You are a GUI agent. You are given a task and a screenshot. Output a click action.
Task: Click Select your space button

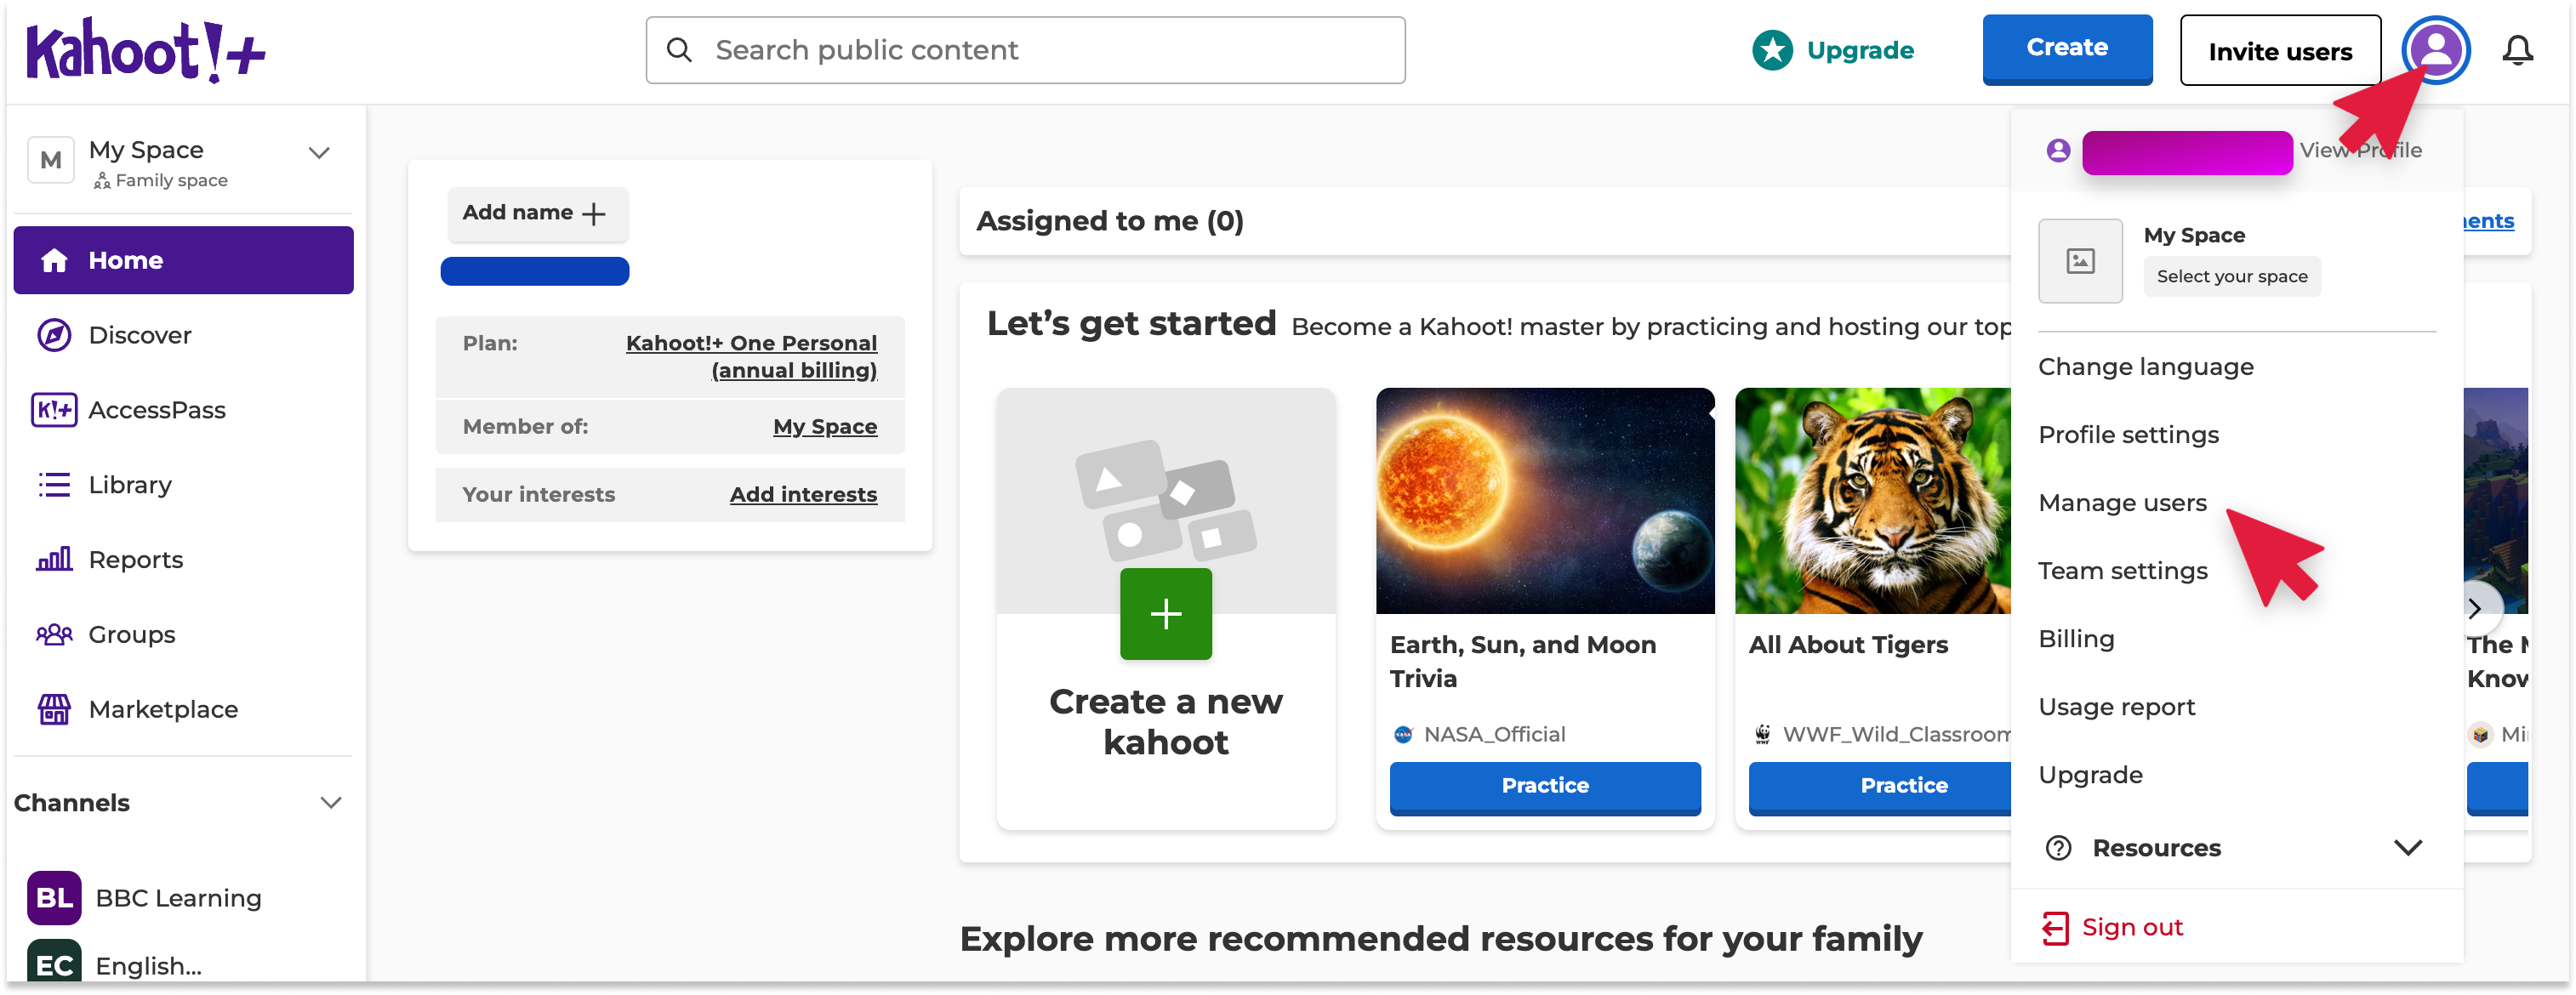2231,277
